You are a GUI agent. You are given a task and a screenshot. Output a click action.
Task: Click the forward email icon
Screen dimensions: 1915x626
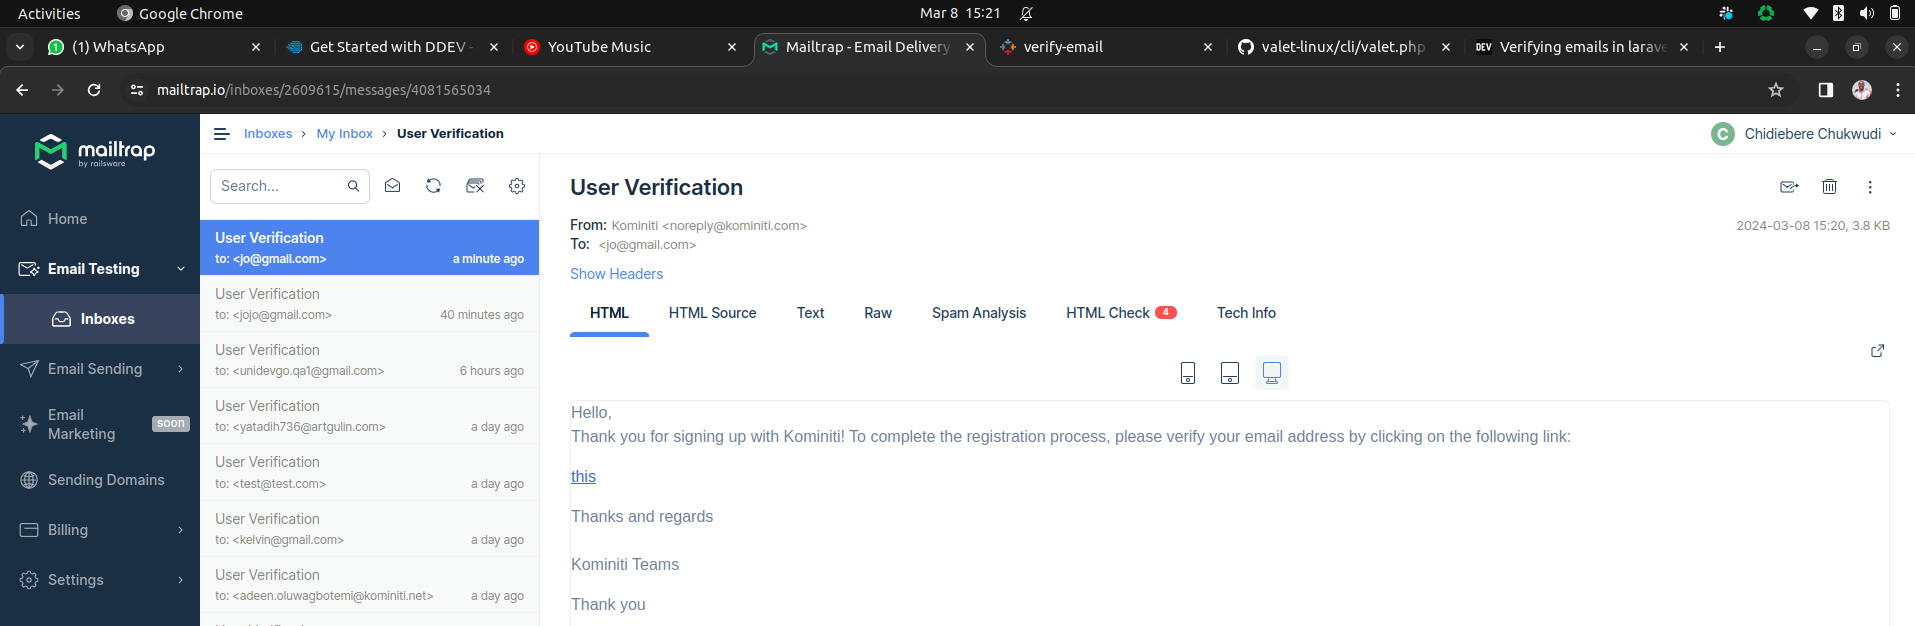coord(1789,187)
